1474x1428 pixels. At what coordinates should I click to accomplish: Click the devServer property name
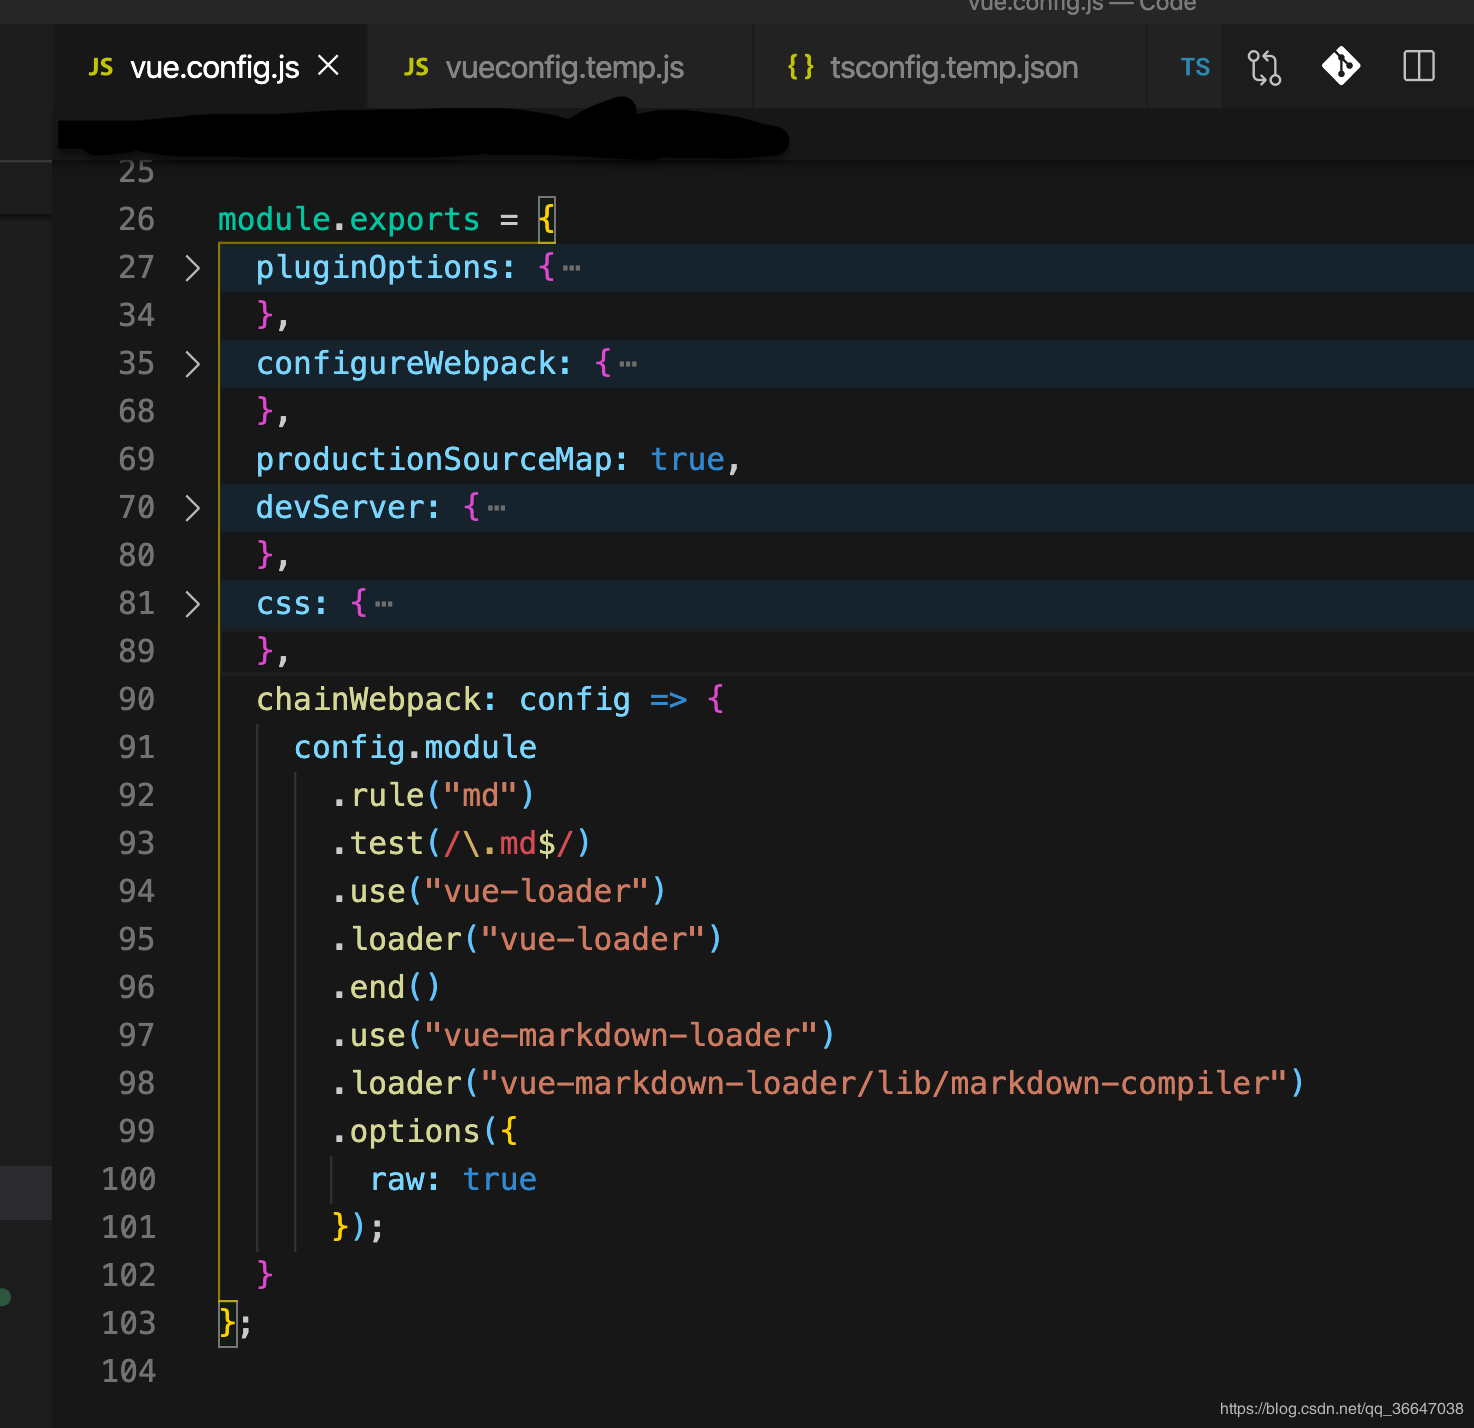339,507
